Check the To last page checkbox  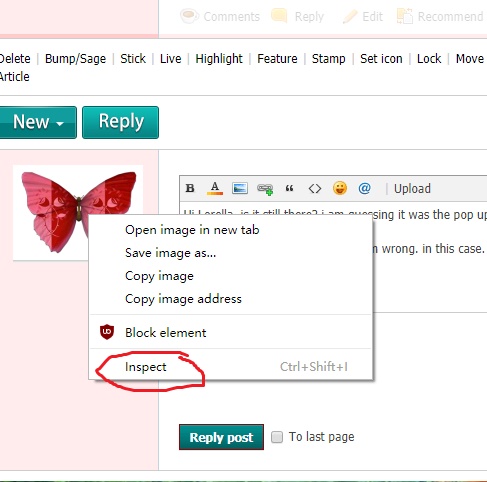point(277,437)
